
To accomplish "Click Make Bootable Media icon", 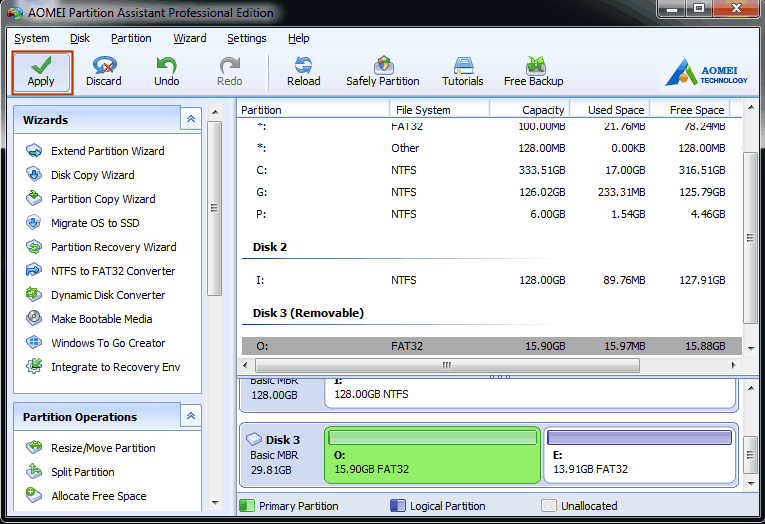I will click(34, 319).
